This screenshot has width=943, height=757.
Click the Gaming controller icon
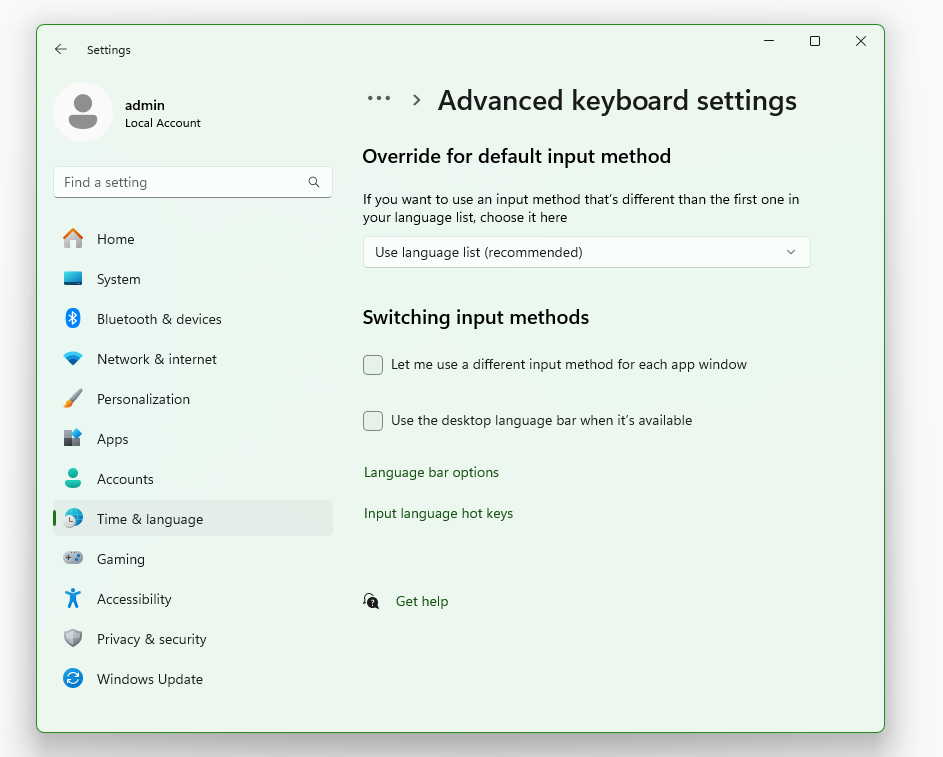(x=73, y=558)
